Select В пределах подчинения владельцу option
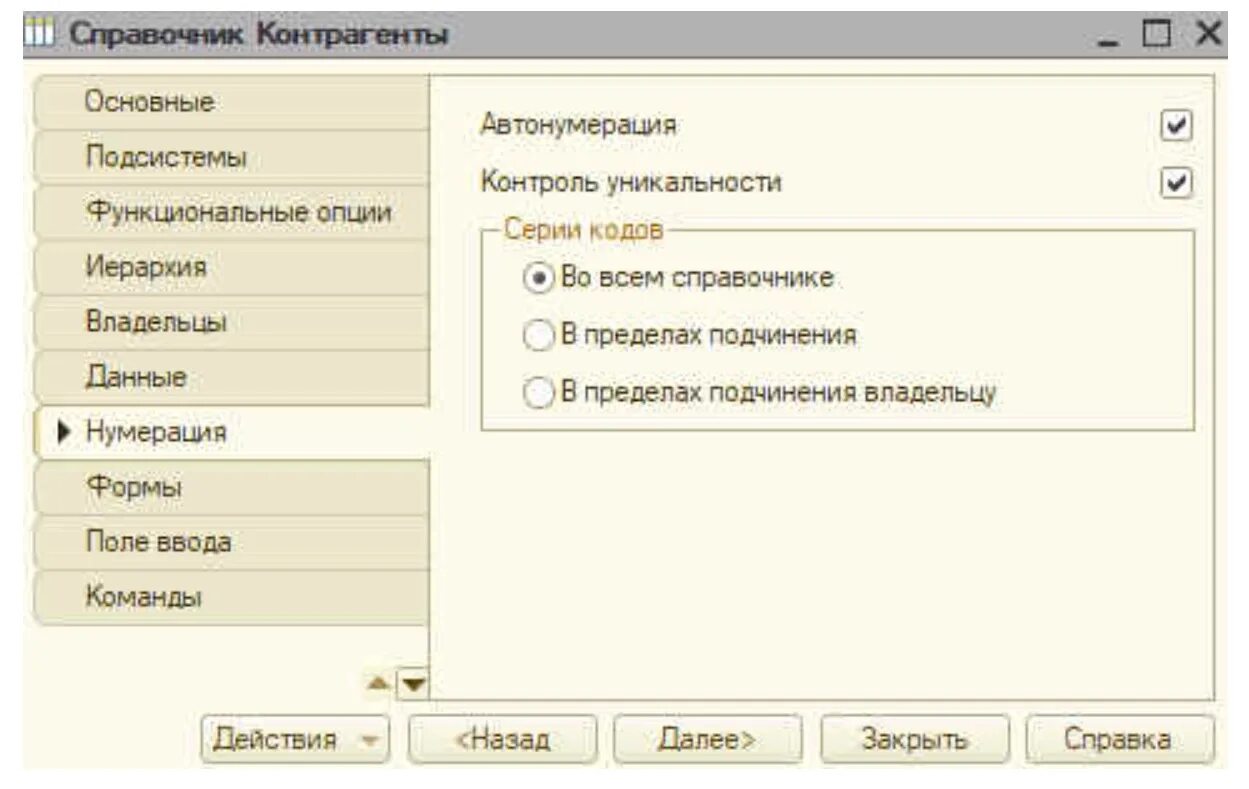The image size is (1249, 789). click(x=540, y=394)
